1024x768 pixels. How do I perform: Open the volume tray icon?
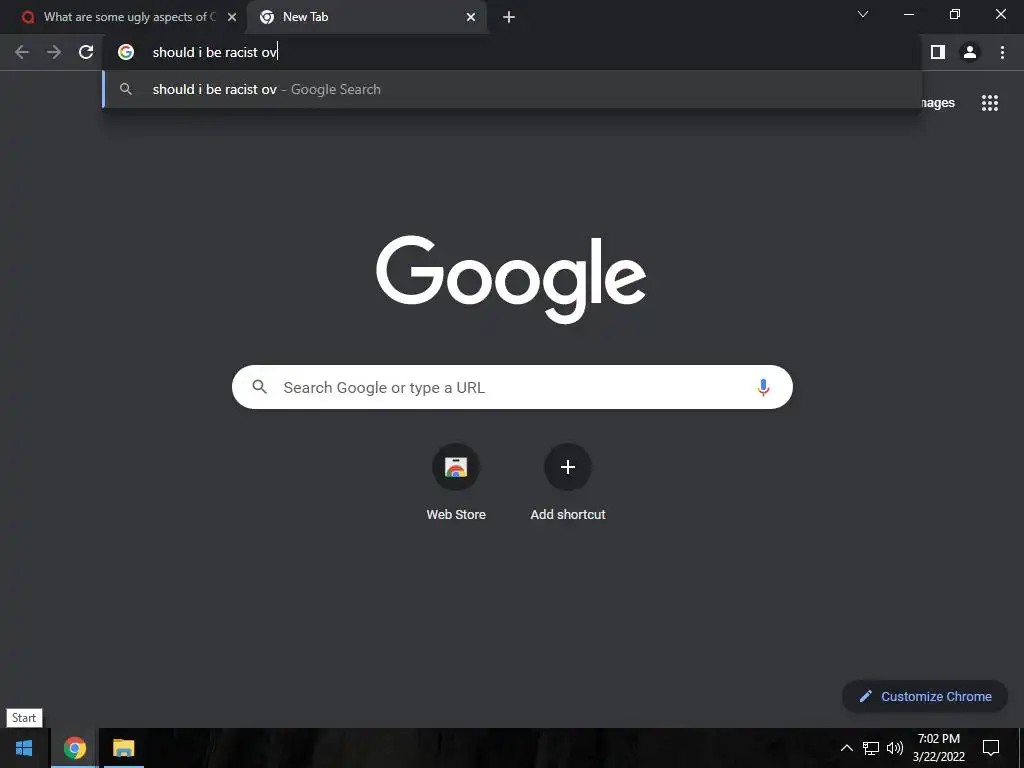[895, 748]
